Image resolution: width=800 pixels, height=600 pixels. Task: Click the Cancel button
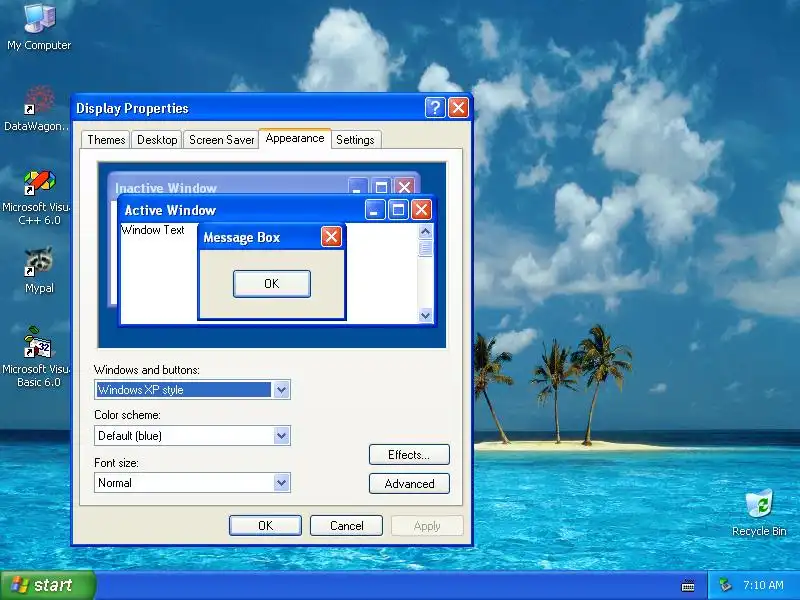click(x=346, y=526)
